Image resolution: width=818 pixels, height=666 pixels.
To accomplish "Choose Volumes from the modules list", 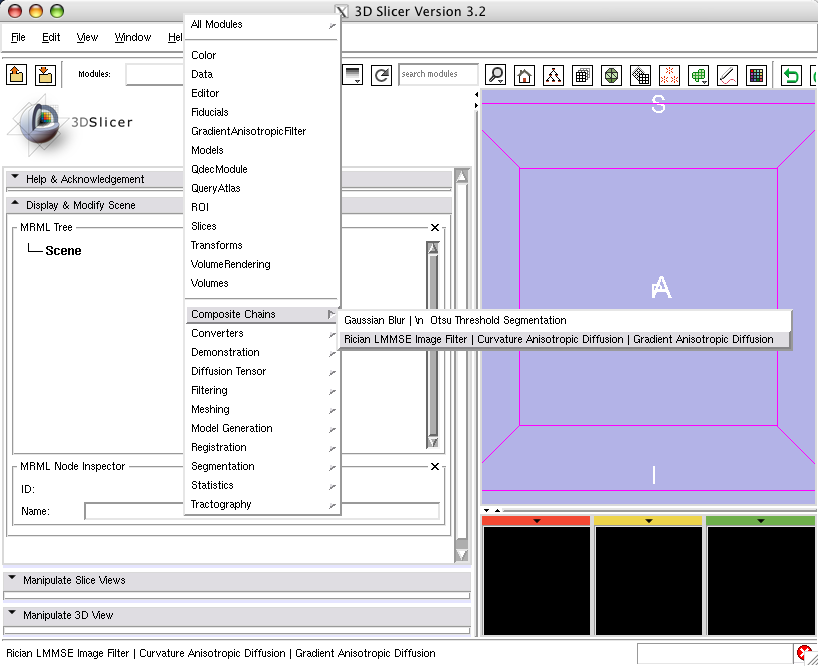I will click(x=210, y=283).
